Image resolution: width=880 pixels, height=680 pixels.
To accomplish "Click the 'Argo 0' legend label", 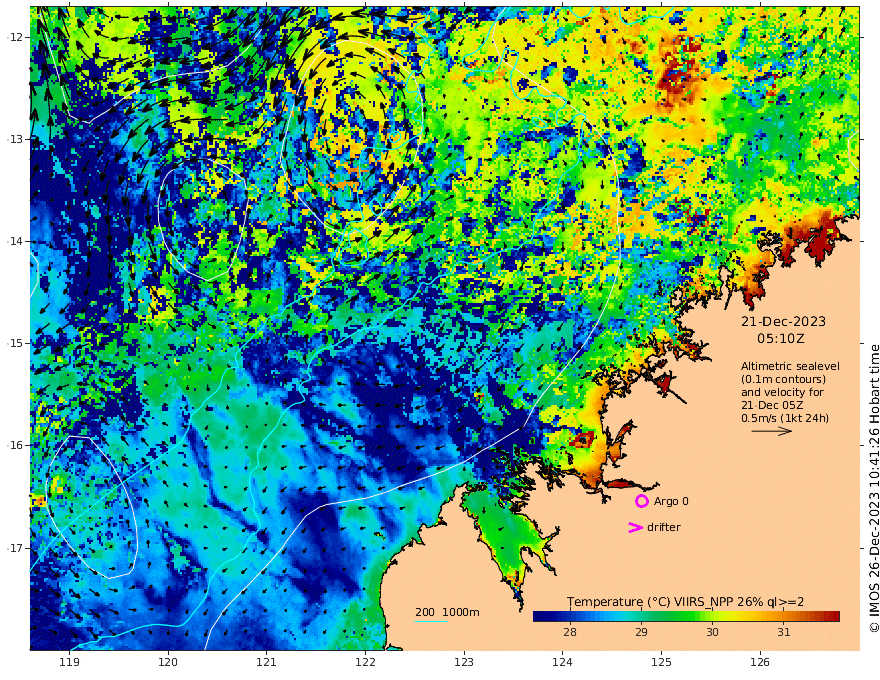I will coord(671,501).
